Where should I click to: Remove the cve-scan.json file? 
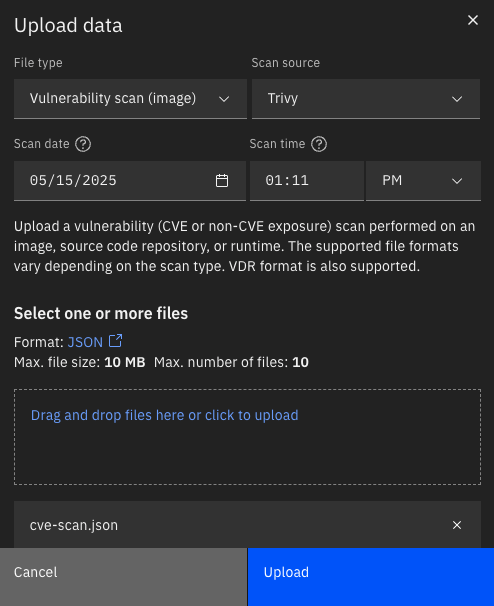pos(457,525)
